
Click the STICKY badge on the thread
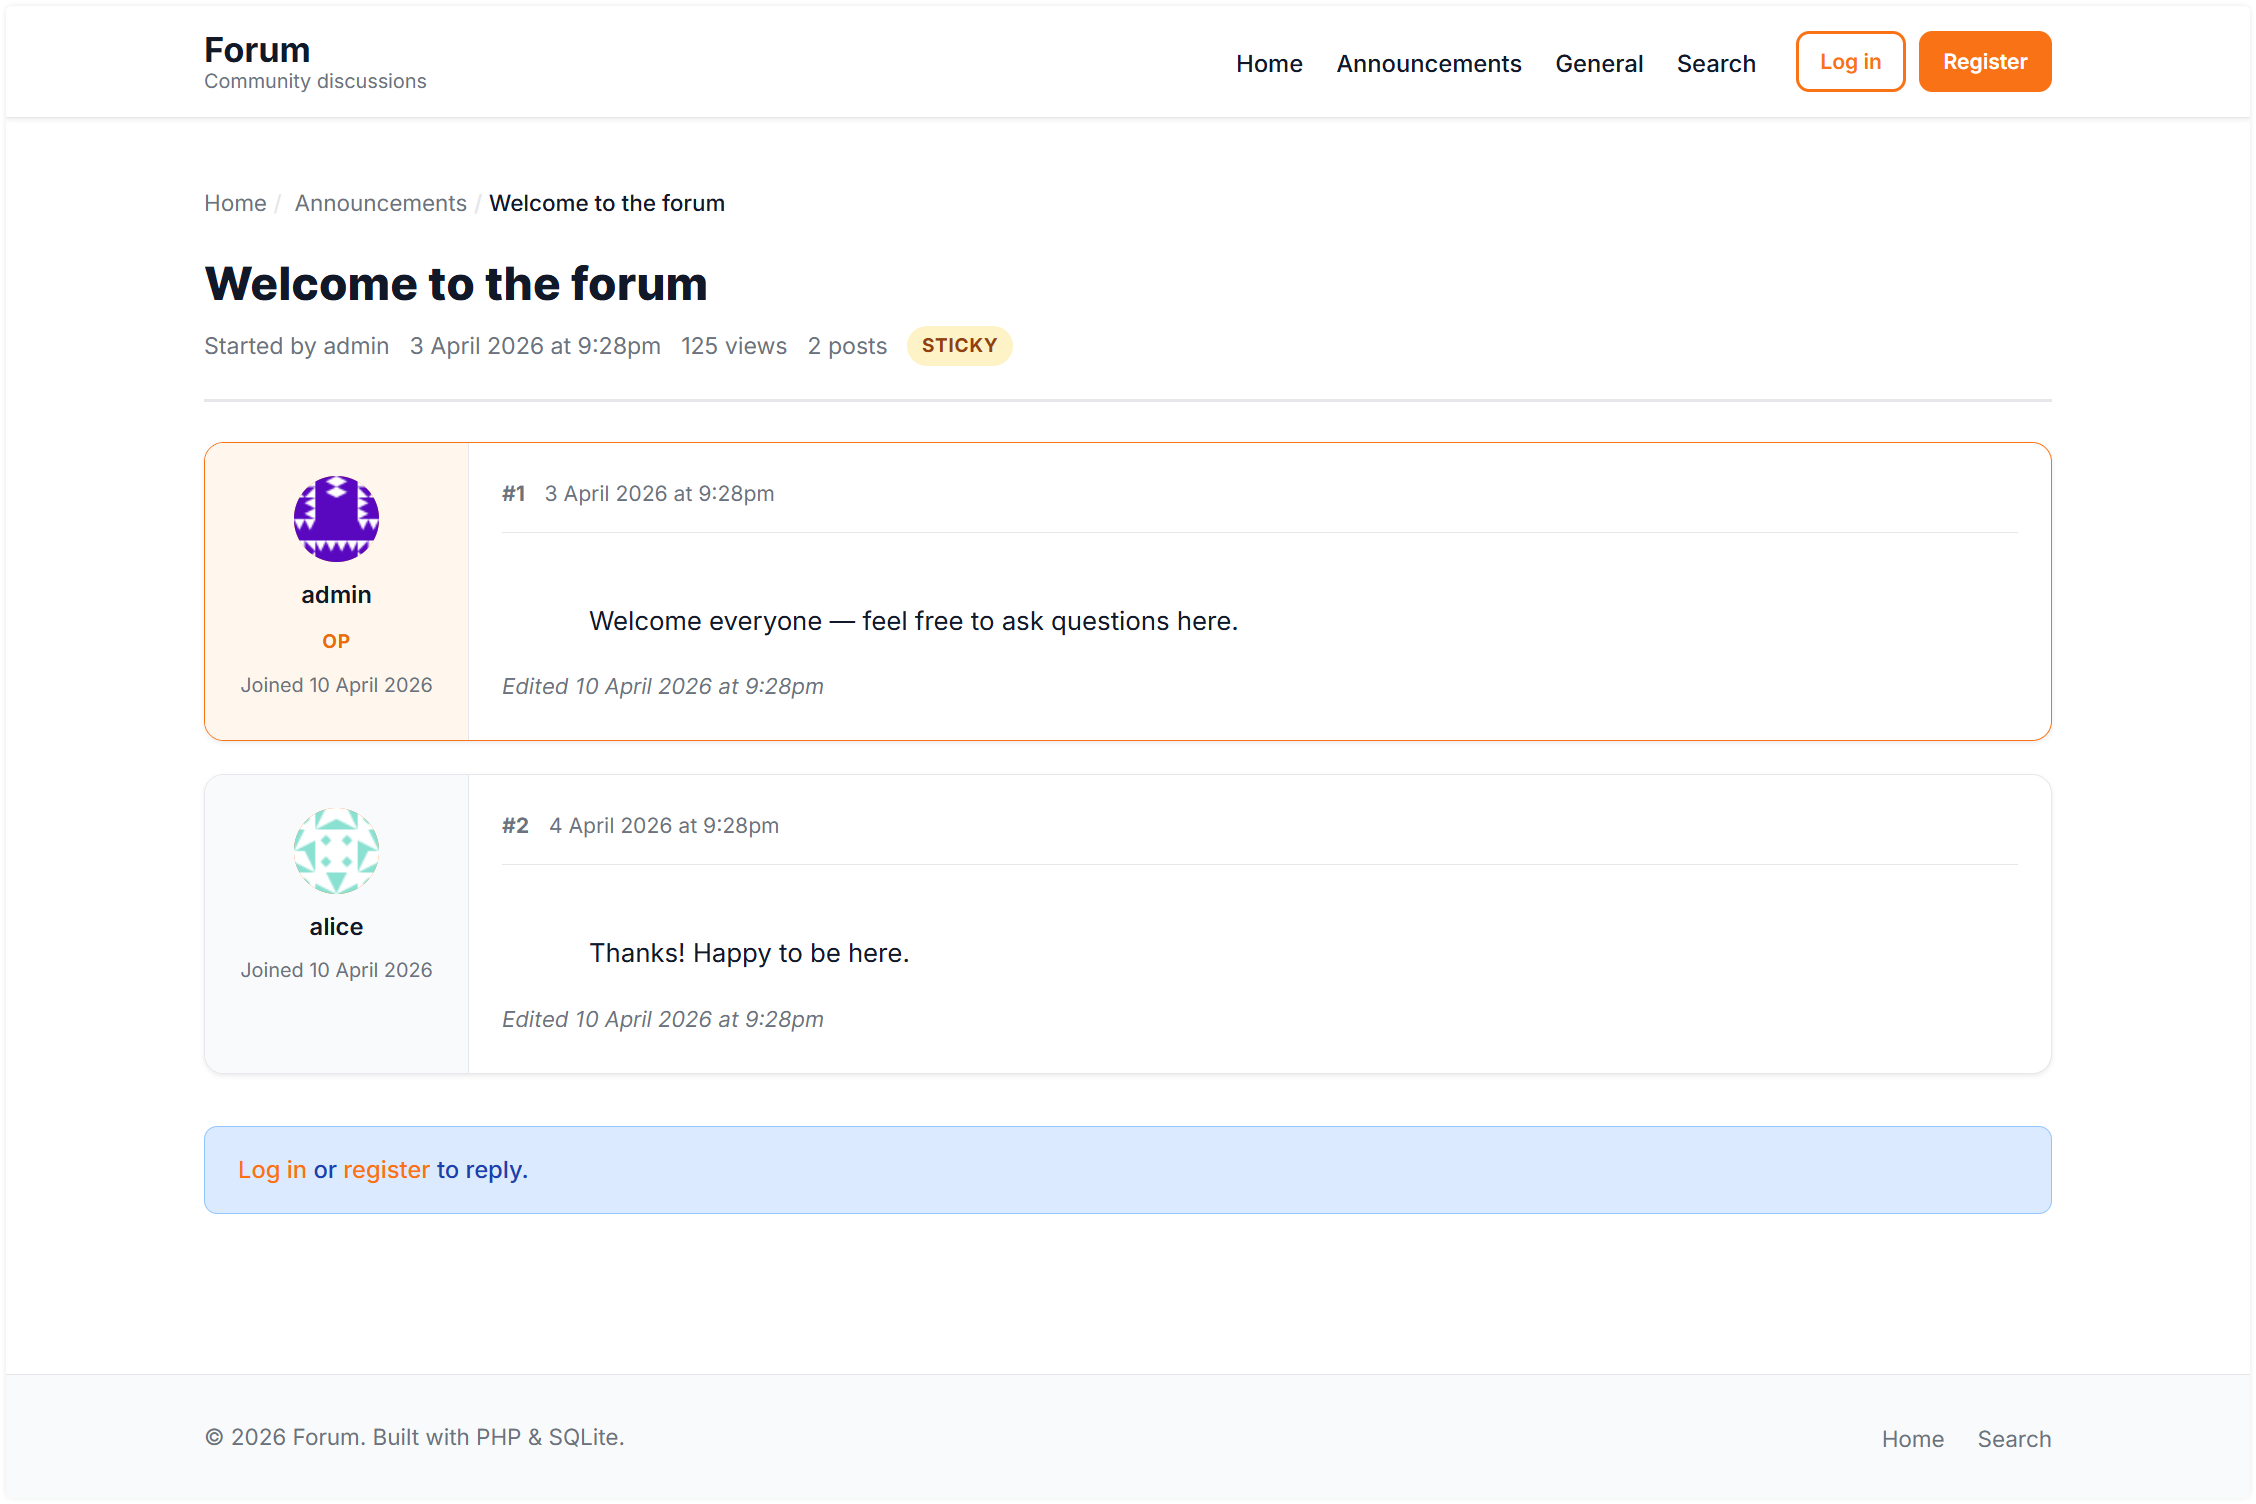tap(959, 345)
